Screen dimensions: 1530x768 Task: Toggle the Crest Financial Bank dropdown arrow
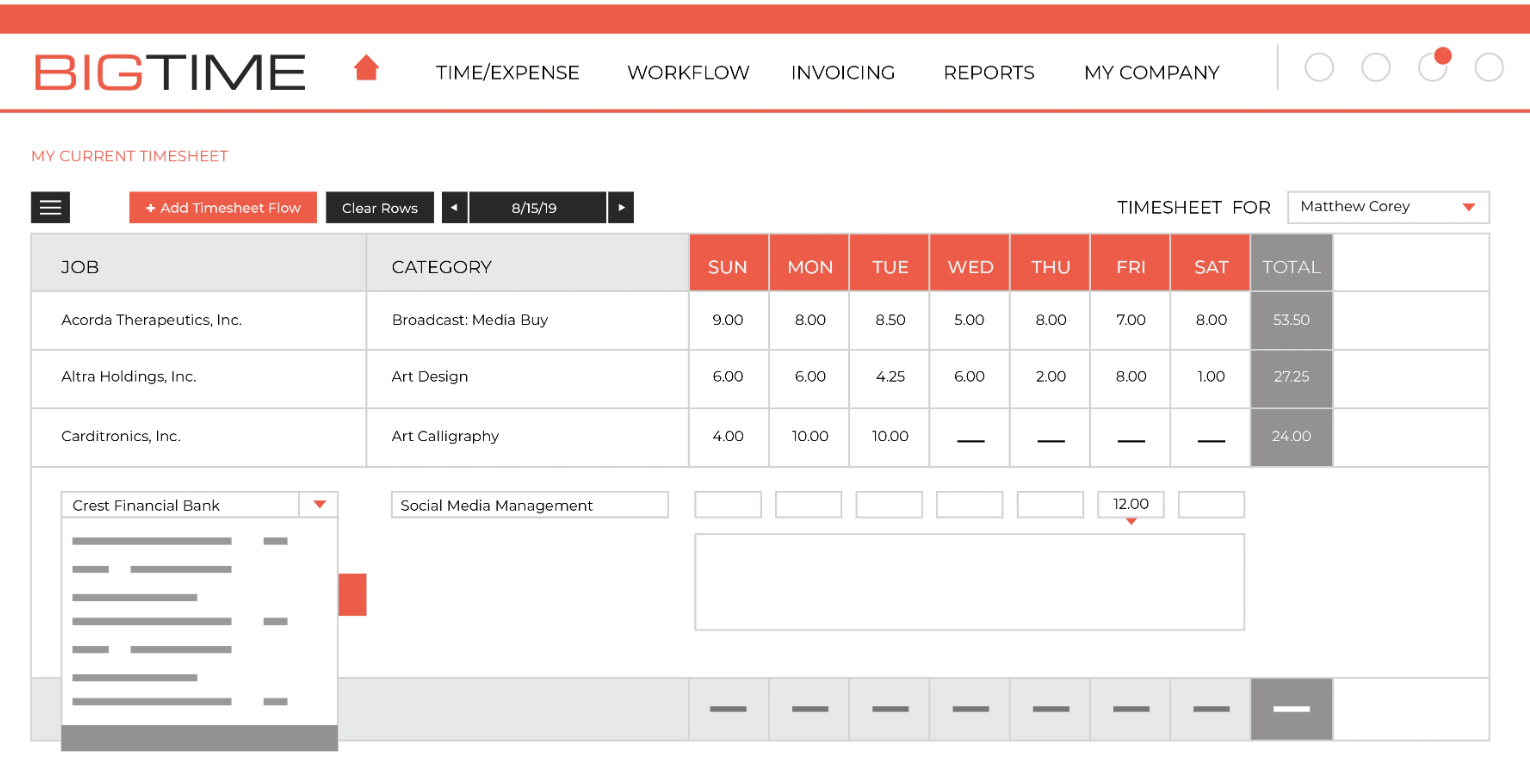(x=319, y=504)
